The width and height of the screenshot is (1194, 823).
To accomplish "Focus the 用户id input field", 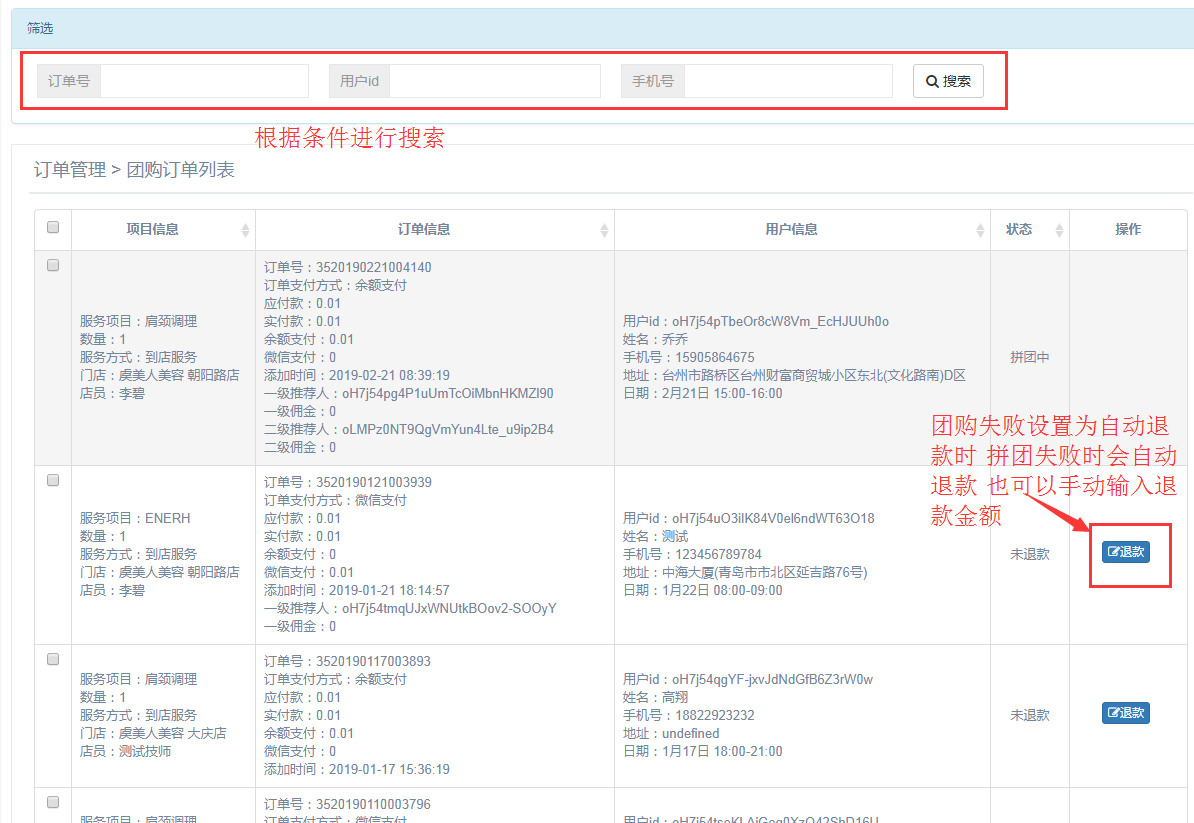I will [494, 81].
